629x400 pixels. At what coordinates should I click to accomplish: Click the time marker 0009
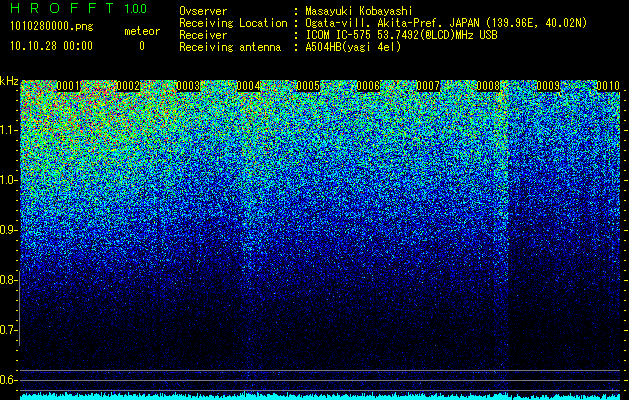click(x=548, y=86)
